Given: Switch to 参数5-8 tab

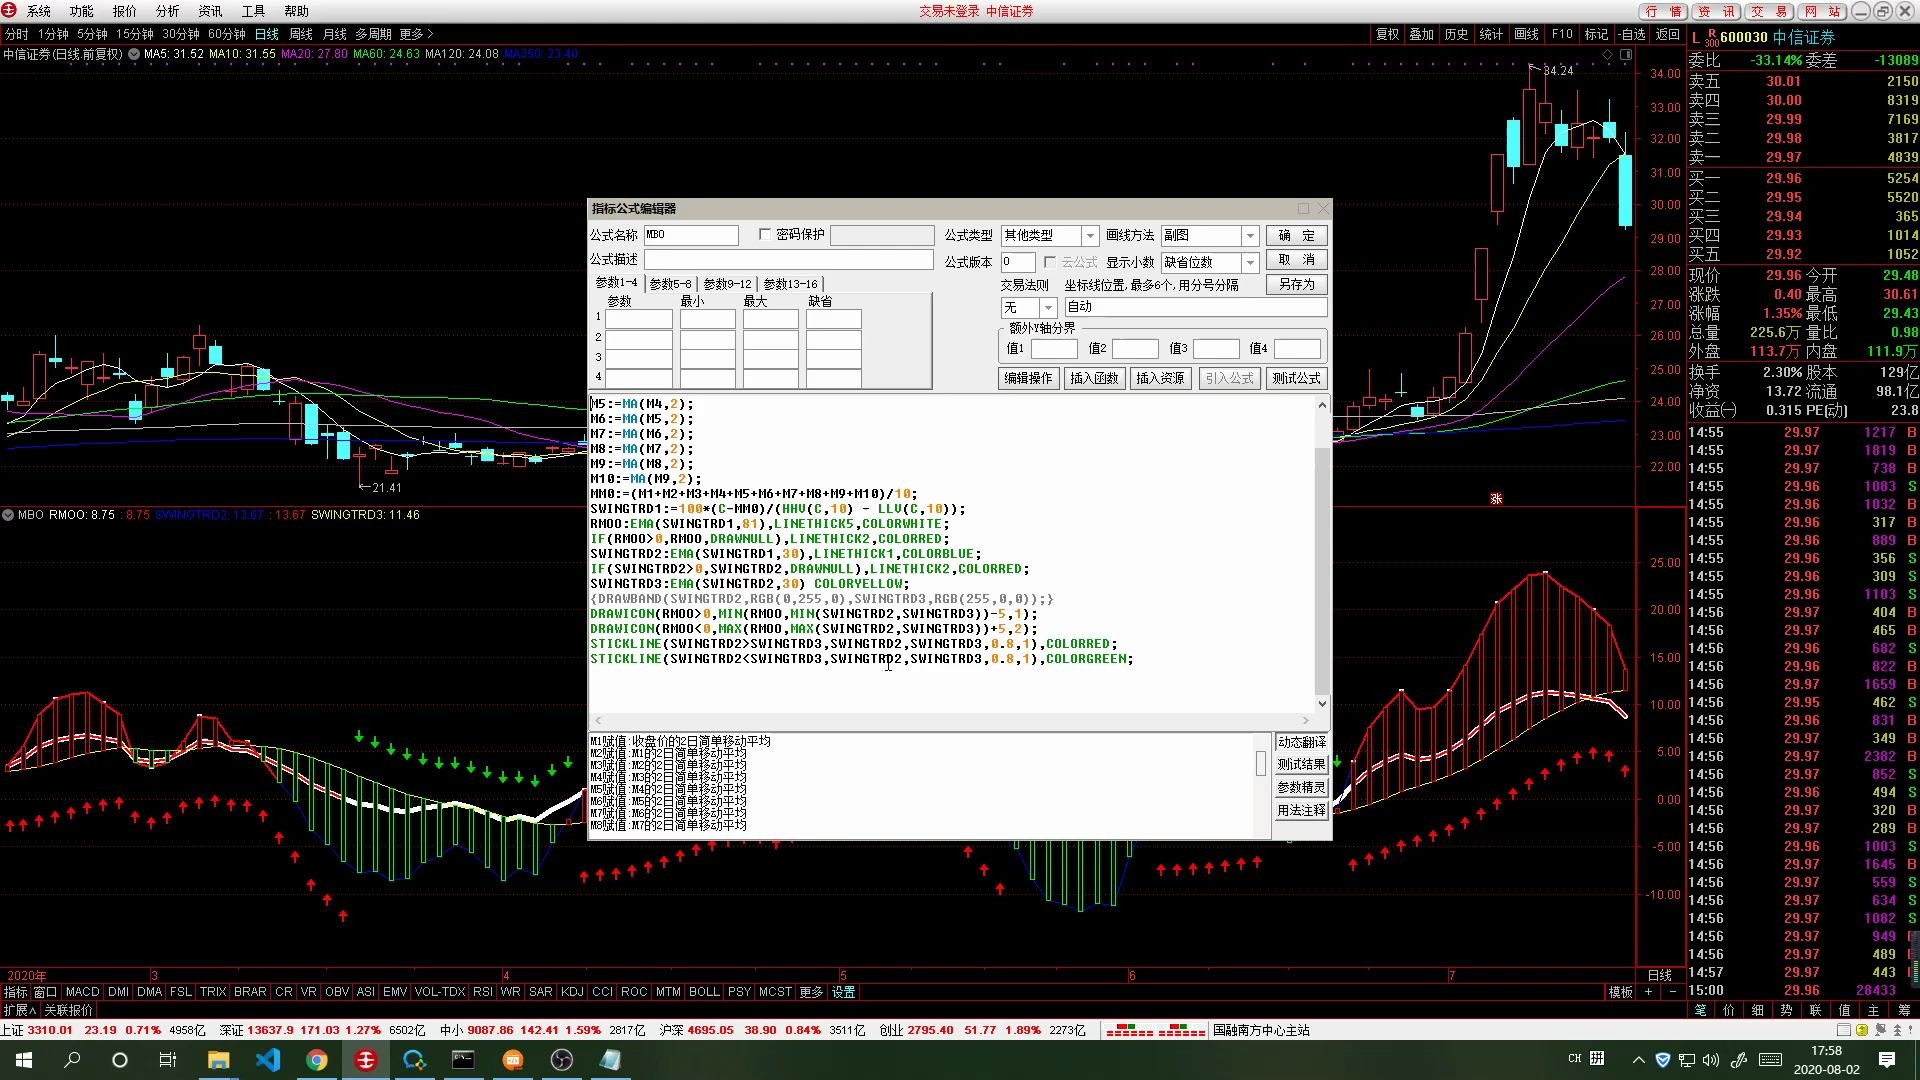Looking at the screenshot, I should [x=670, y=284].
